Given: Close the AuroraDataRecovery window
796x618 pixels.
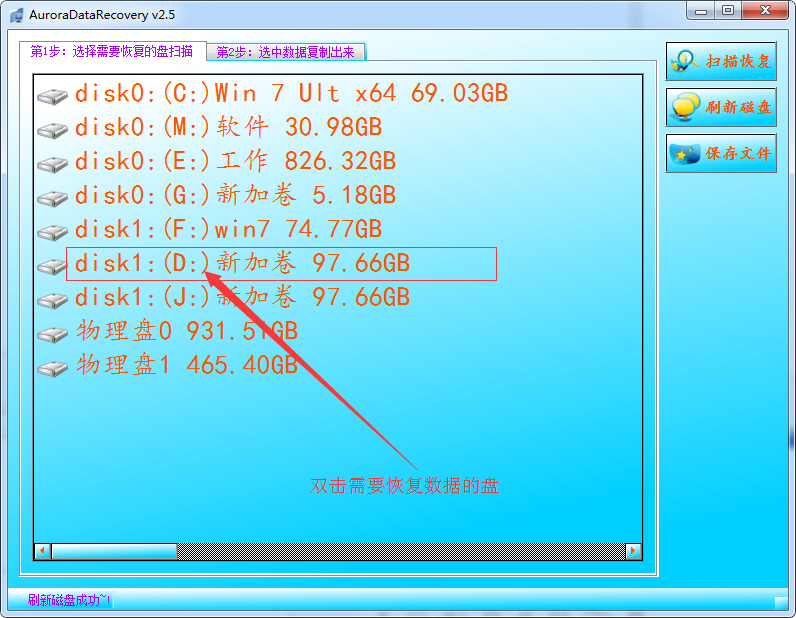Looking at the screenshot, I should tap(765, 11).
